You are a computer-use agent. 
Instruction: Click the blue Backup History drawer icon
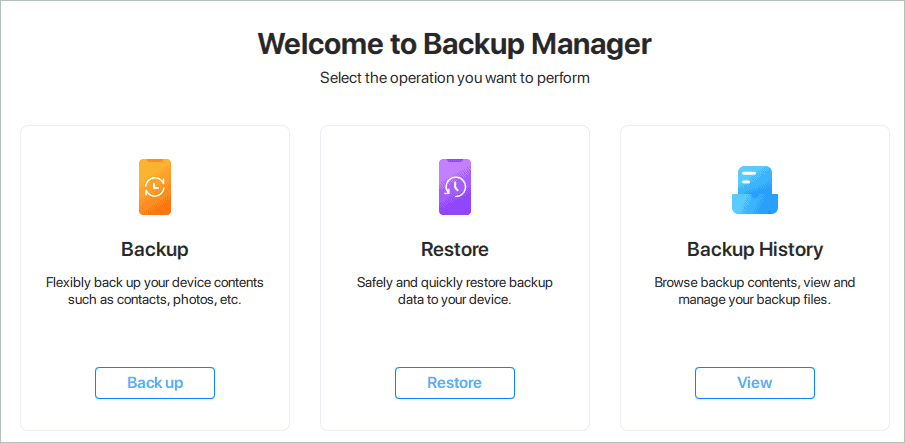(x=755, y=190)
